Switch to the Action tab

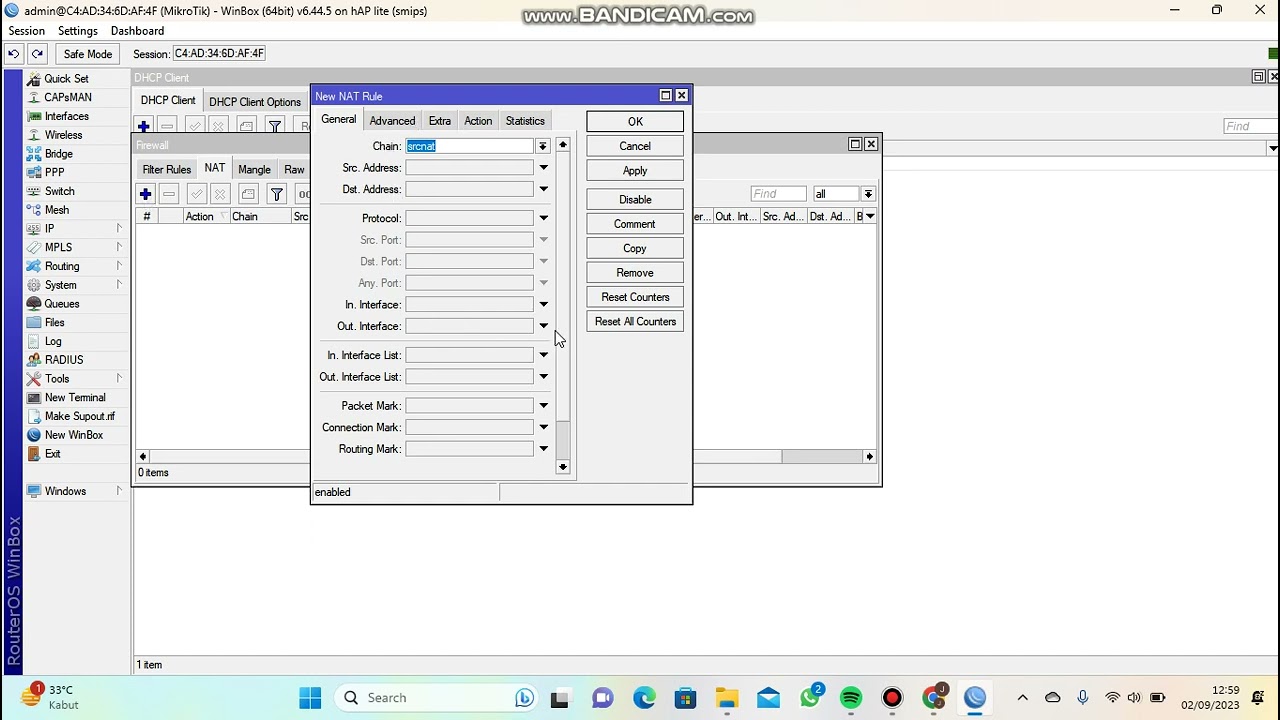point(478,121)
